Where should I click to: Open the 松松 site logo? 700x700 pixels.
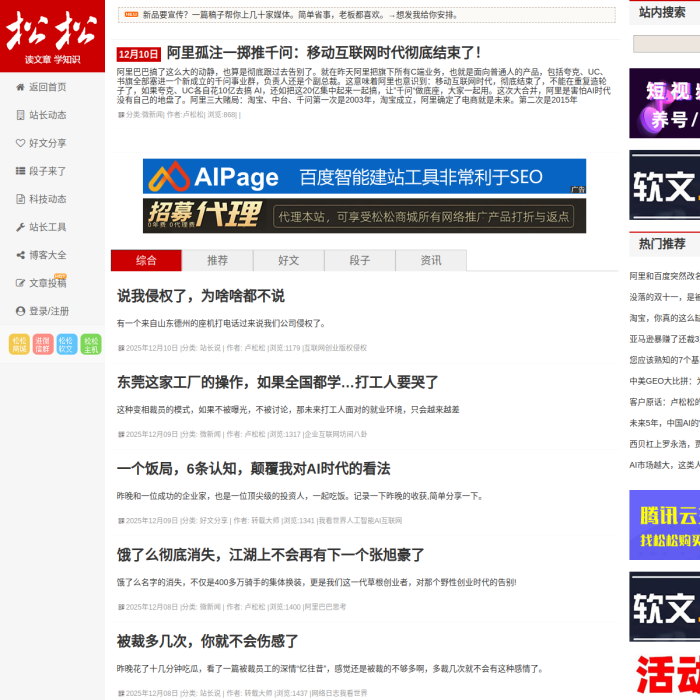pyautogui.click(x=52, y=36)
